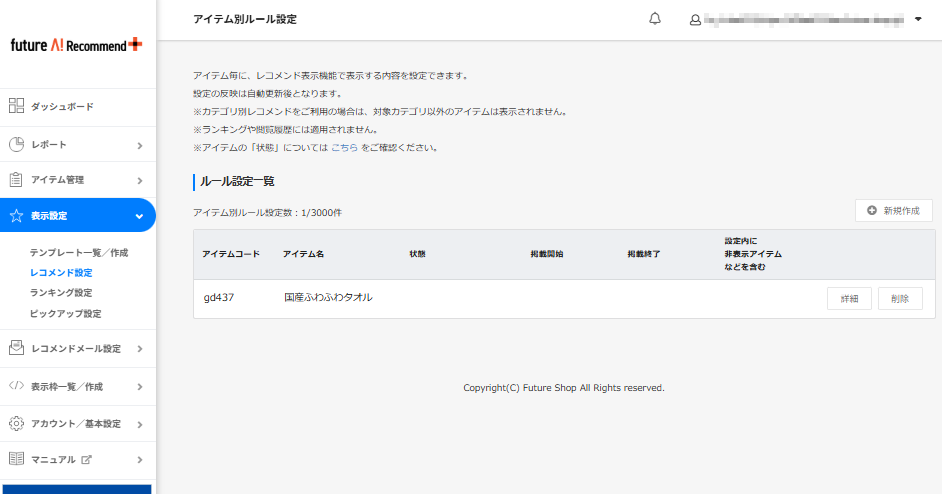Screen dimensions: 942x494
Task: Open ピックアップ設定 submenu link
Action: coord(65,313)
